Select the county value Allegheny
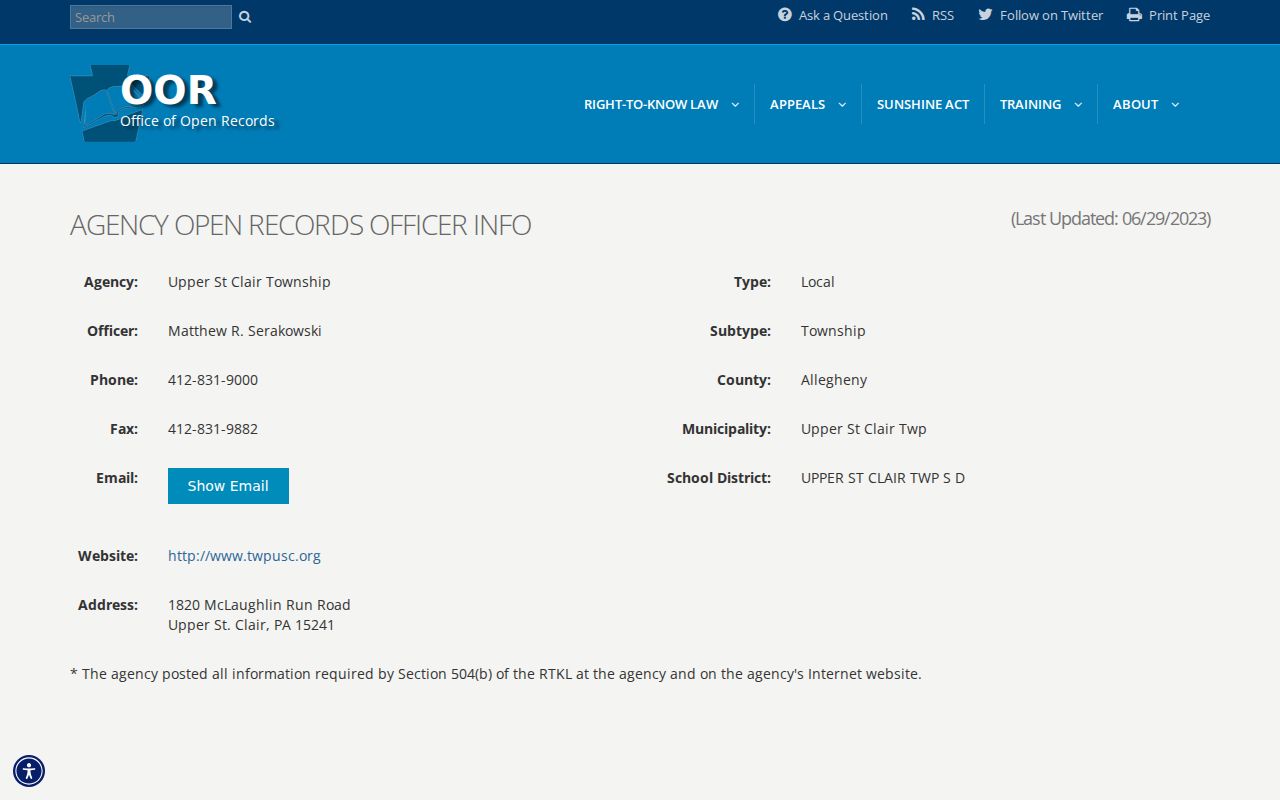This screenshot has width=1280, height=800. point(834,380)
